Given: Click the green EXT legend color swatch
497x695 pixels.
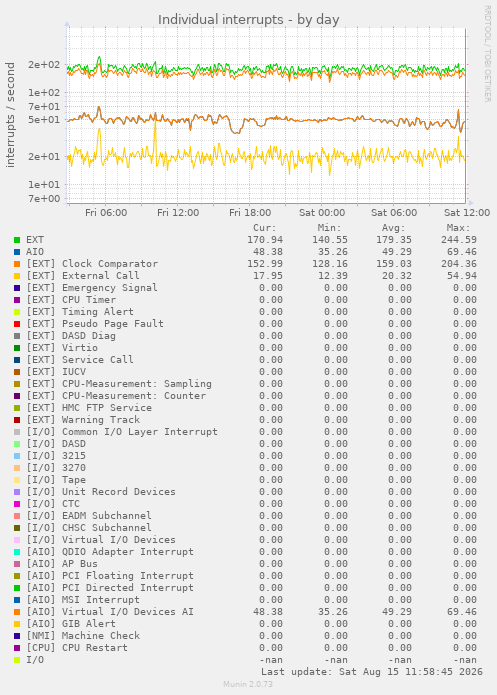Looking at the screenshot, I should (17, 240).
